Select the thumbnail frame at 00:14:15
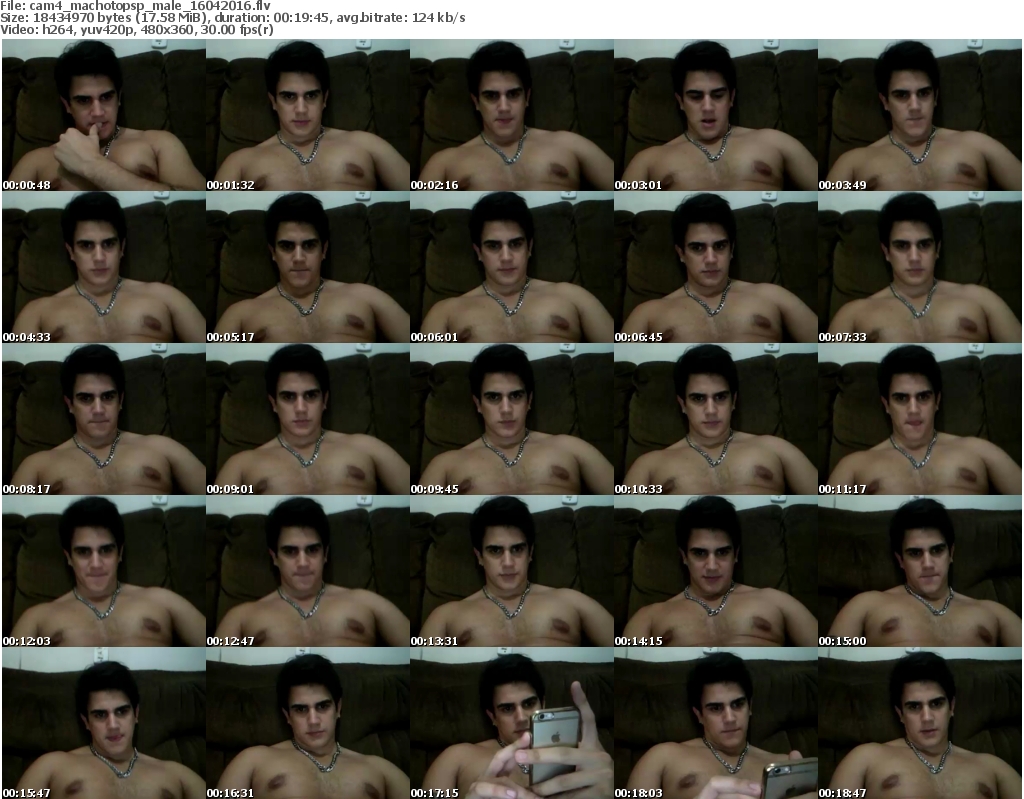1024x799 pixels. click(716, 572)
